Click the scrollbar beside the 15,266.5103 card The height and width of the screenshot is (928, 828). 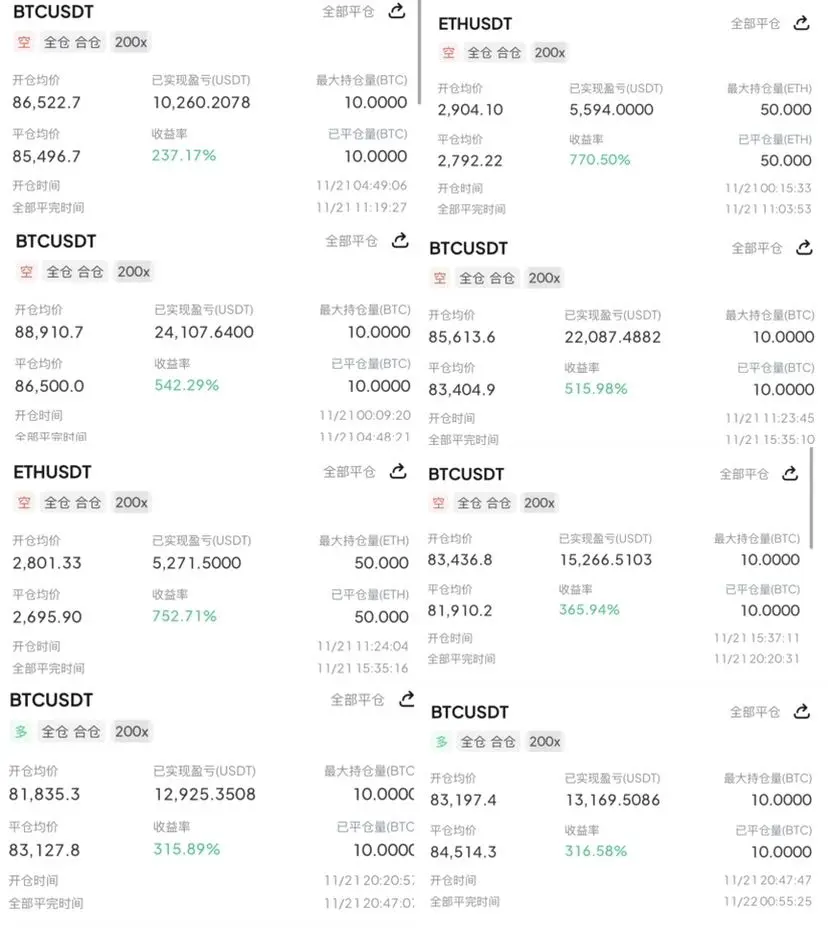click(811, 497)
